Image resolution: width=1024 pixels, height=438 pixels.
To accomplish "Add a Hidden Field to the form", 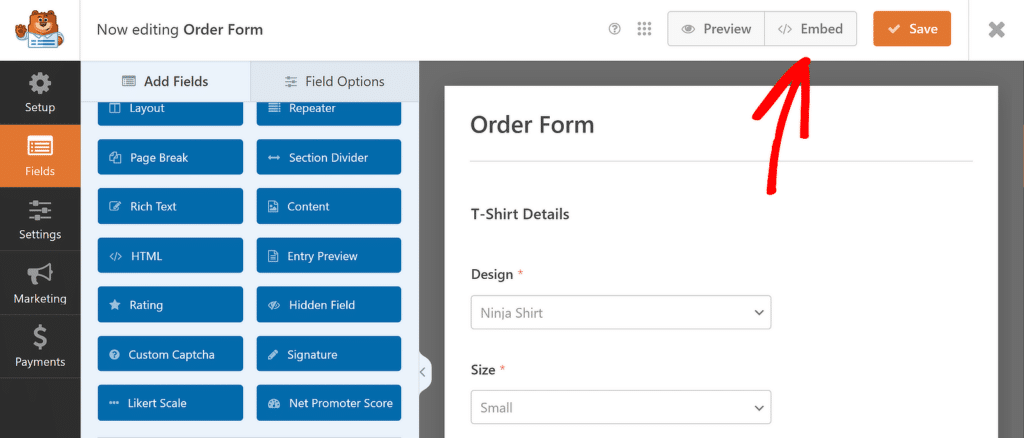I will point(328,305).
